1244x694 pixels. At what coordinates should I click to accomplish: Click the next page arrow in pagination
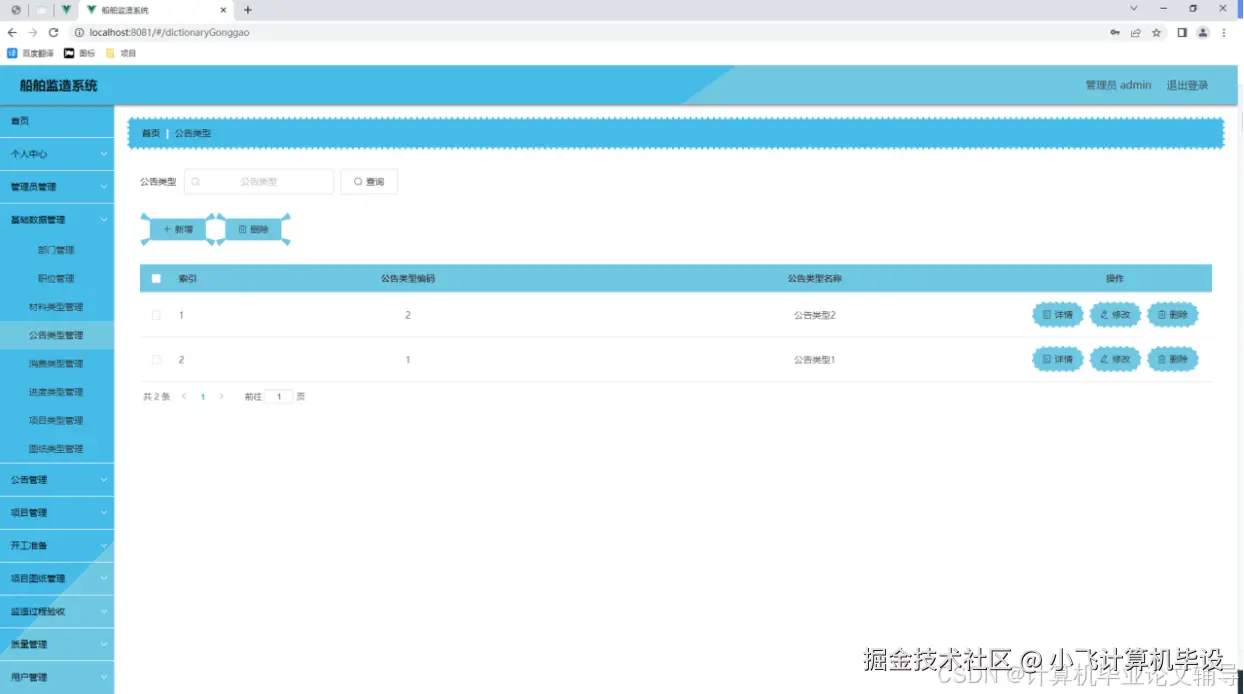point(222,397)
